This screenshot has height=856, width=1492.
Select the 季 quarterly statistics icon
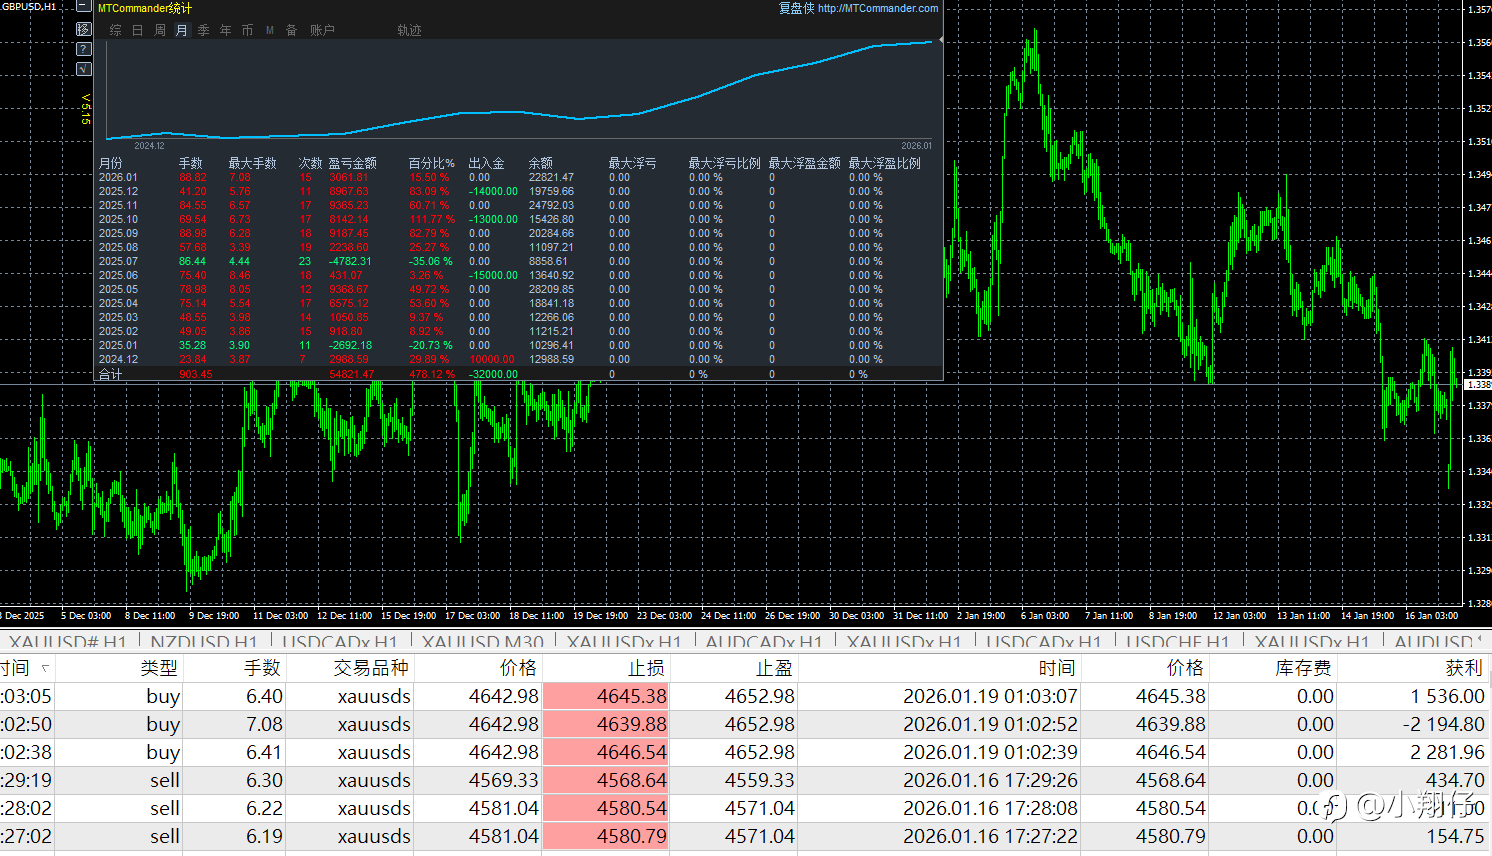(204, 31)
